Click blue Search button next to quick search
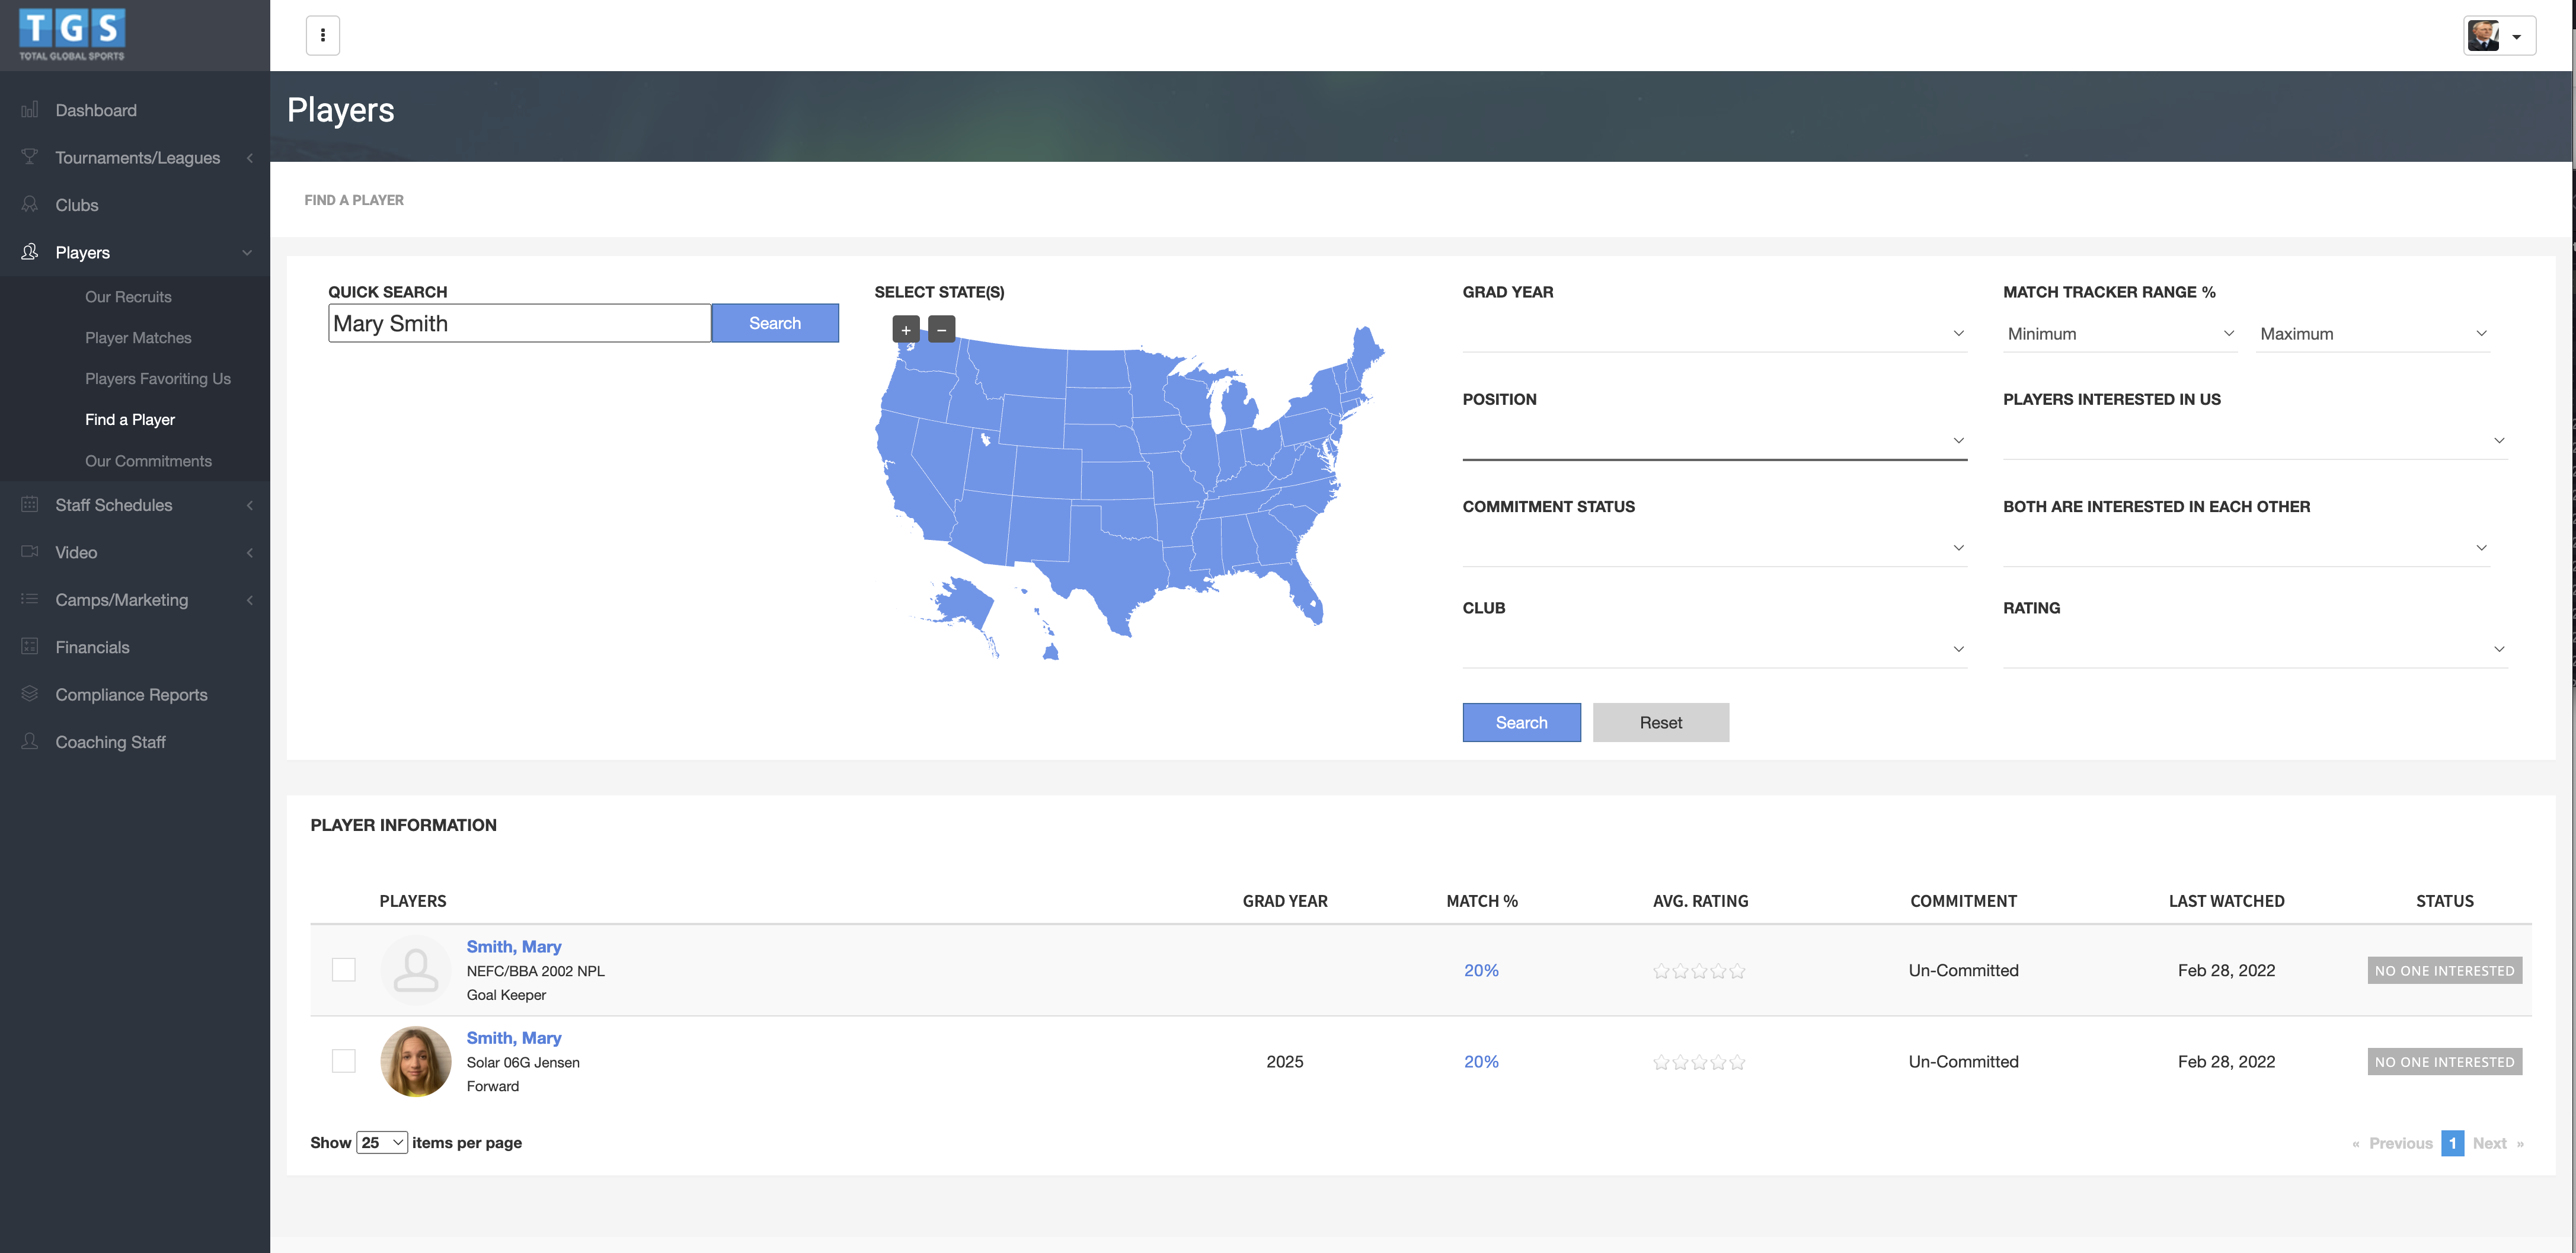 click(x=774, y=323)
